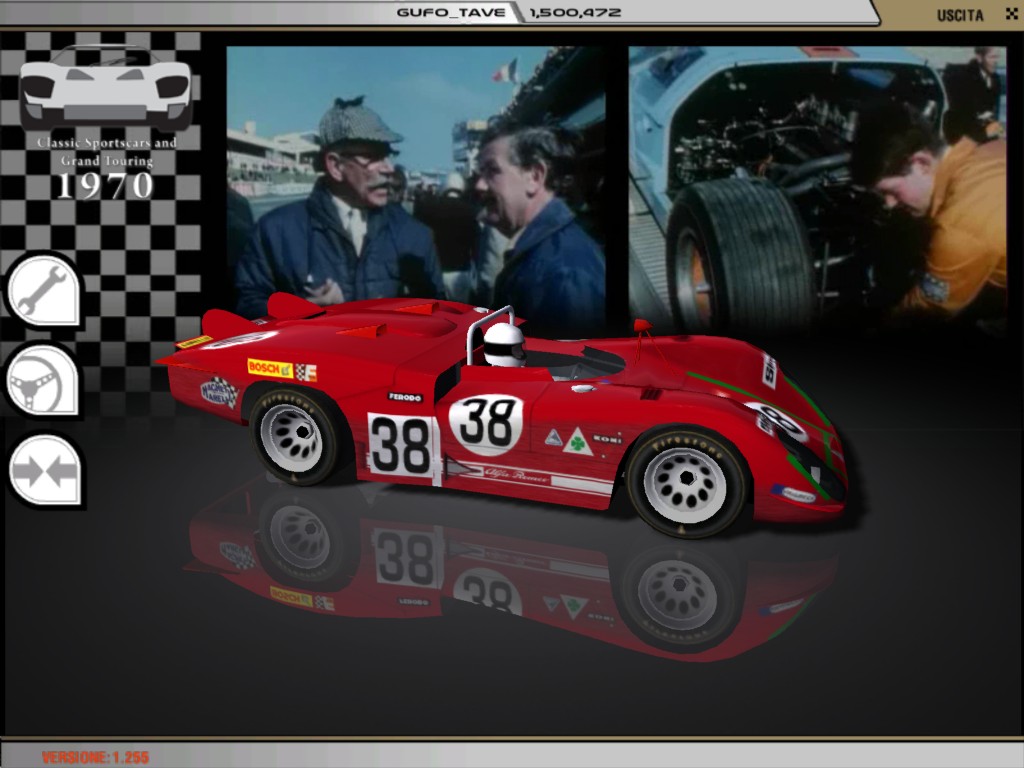Select the GUFO_TAVE player name tab

click(x=451, y=12)
